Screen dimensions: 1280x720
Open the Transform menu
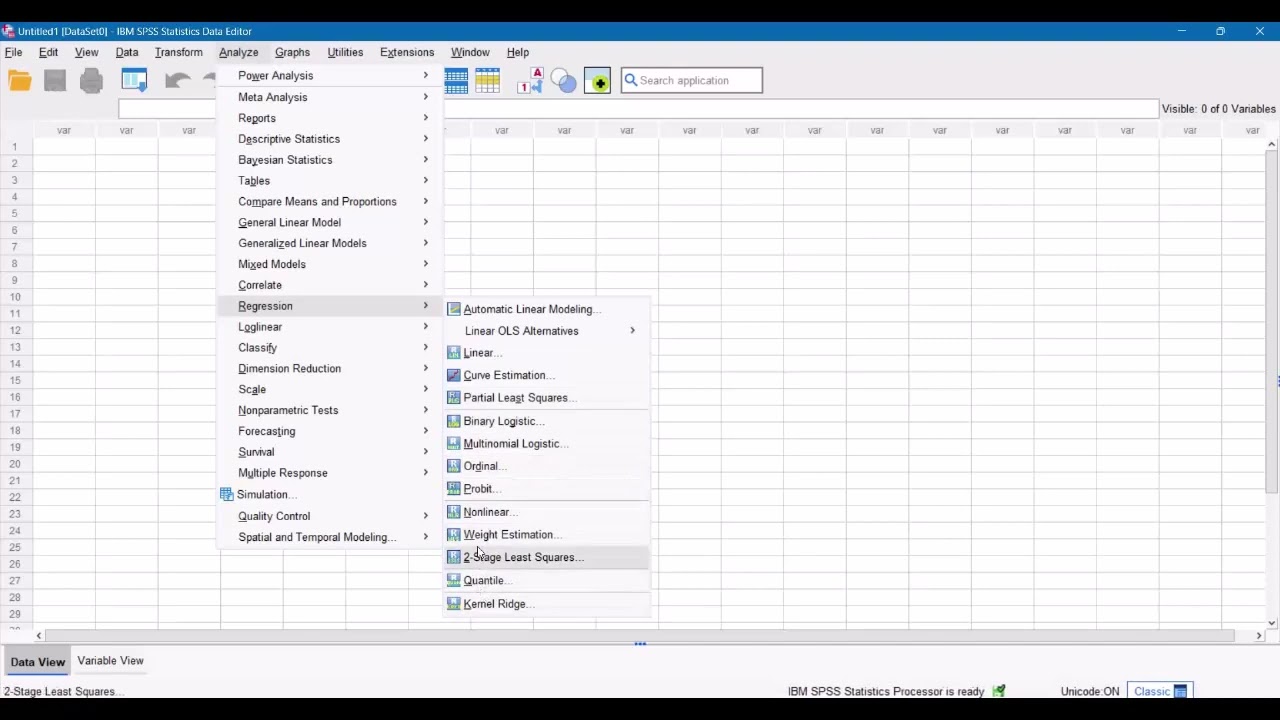[179, 52]
